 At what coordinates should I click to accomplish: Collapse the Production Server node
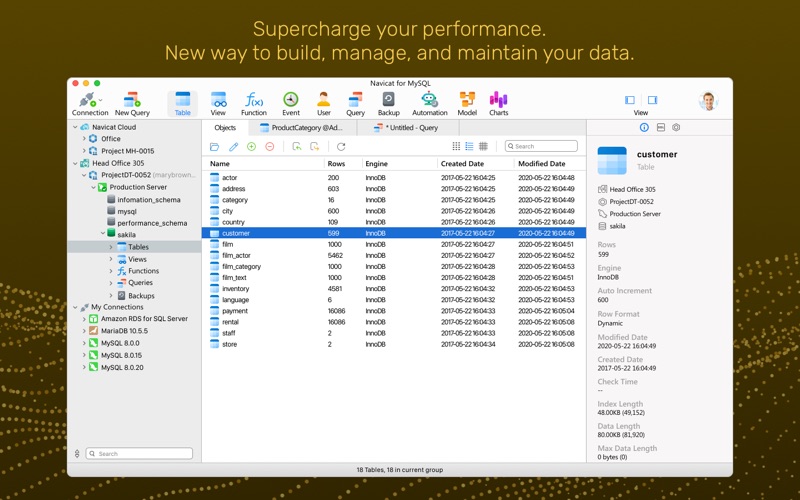93,187
